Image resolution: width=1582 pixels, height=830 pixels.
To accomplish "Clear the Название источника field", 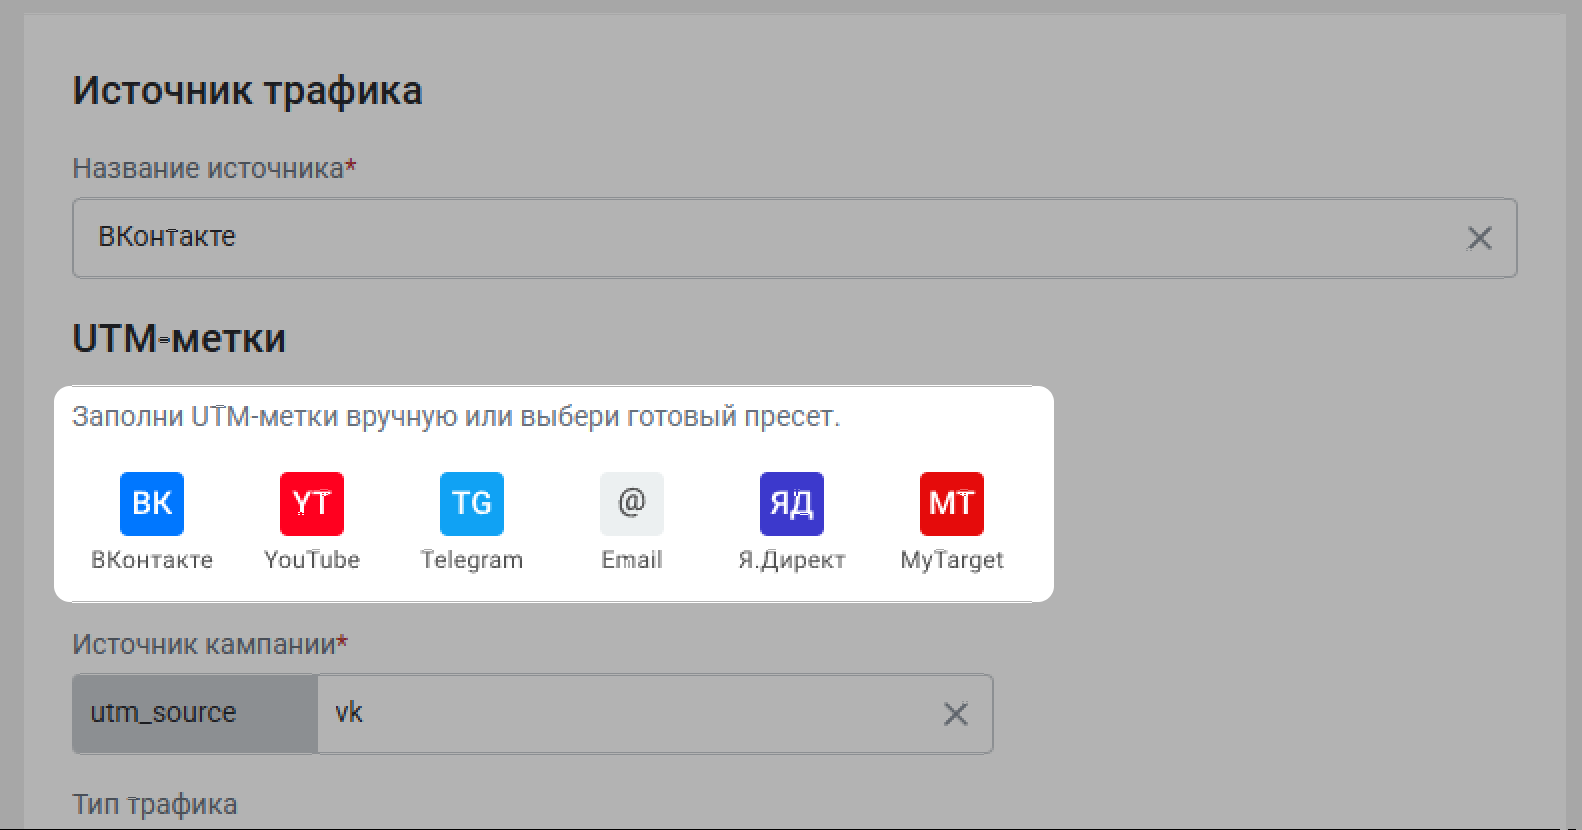I will point(1479,238).
